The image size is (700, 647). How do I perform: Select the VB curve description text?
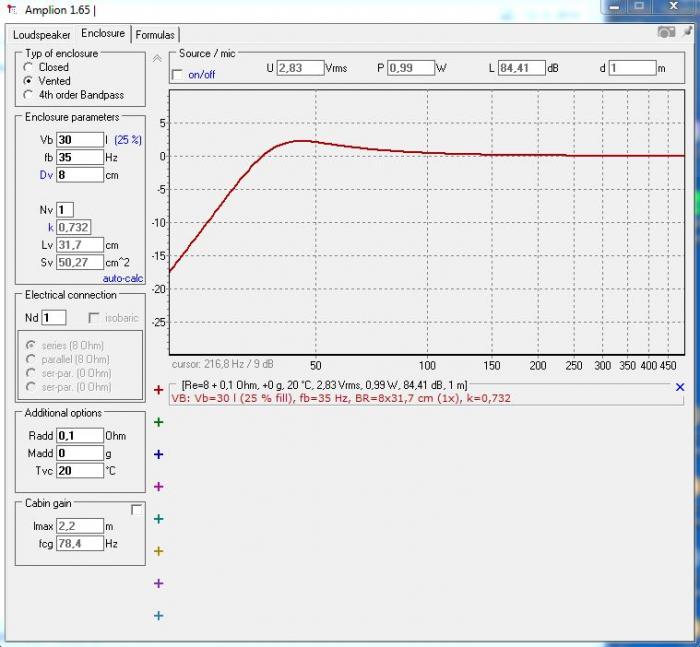pos(341,398)
